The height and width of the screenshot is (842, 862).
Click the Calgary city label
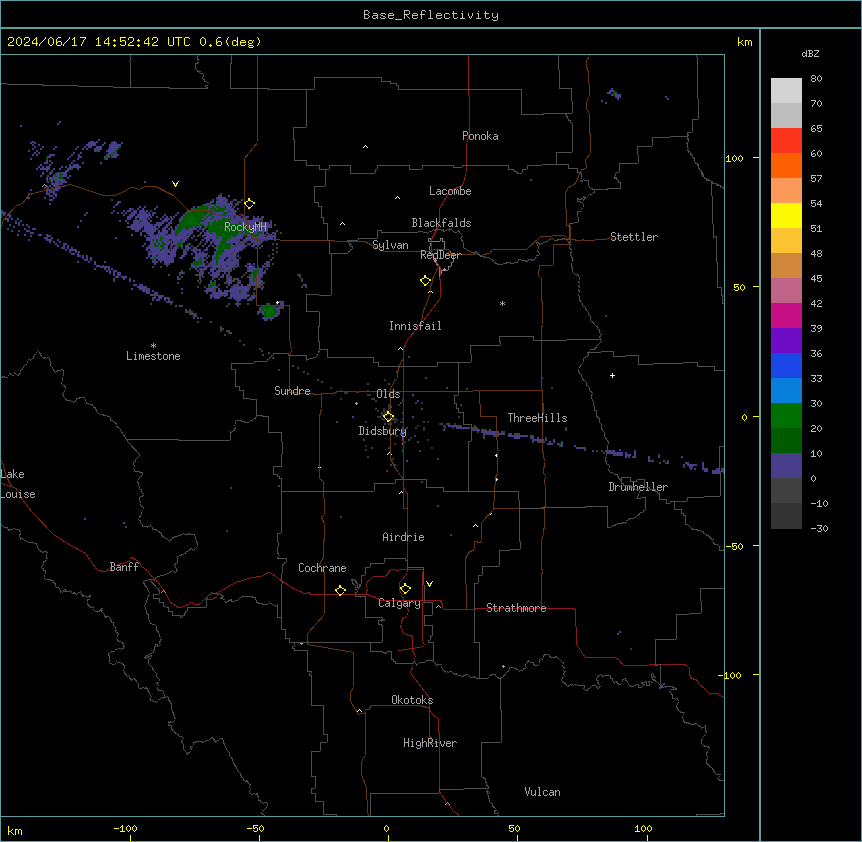point(399,603)
